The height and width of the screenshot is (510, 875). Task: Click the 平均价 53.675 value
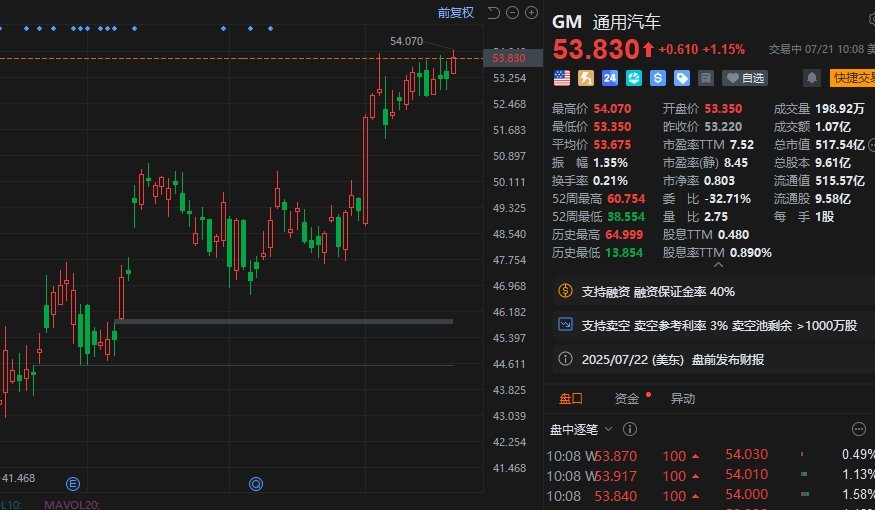coord(612,145)
